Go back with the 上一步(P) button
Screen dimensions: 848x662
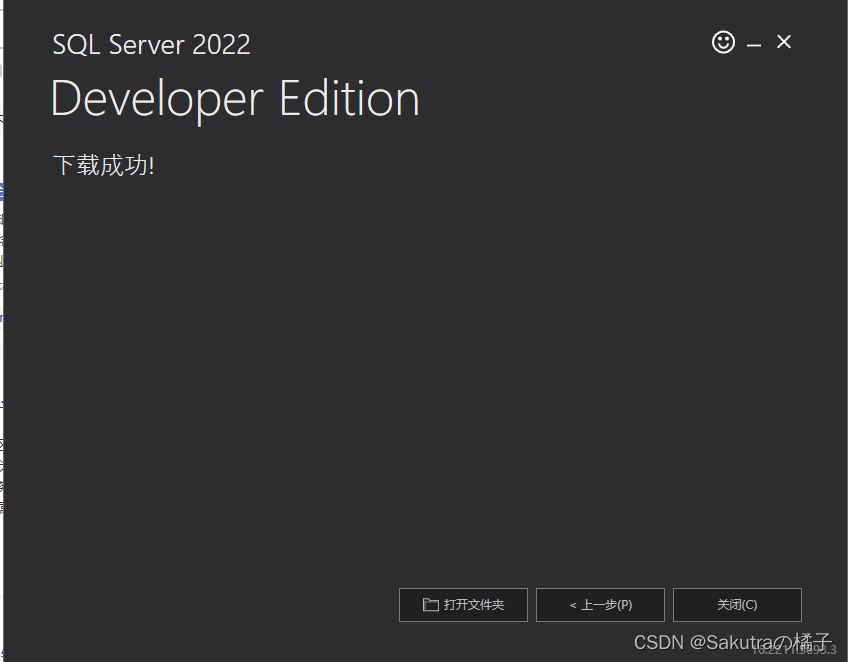point(600,605)
